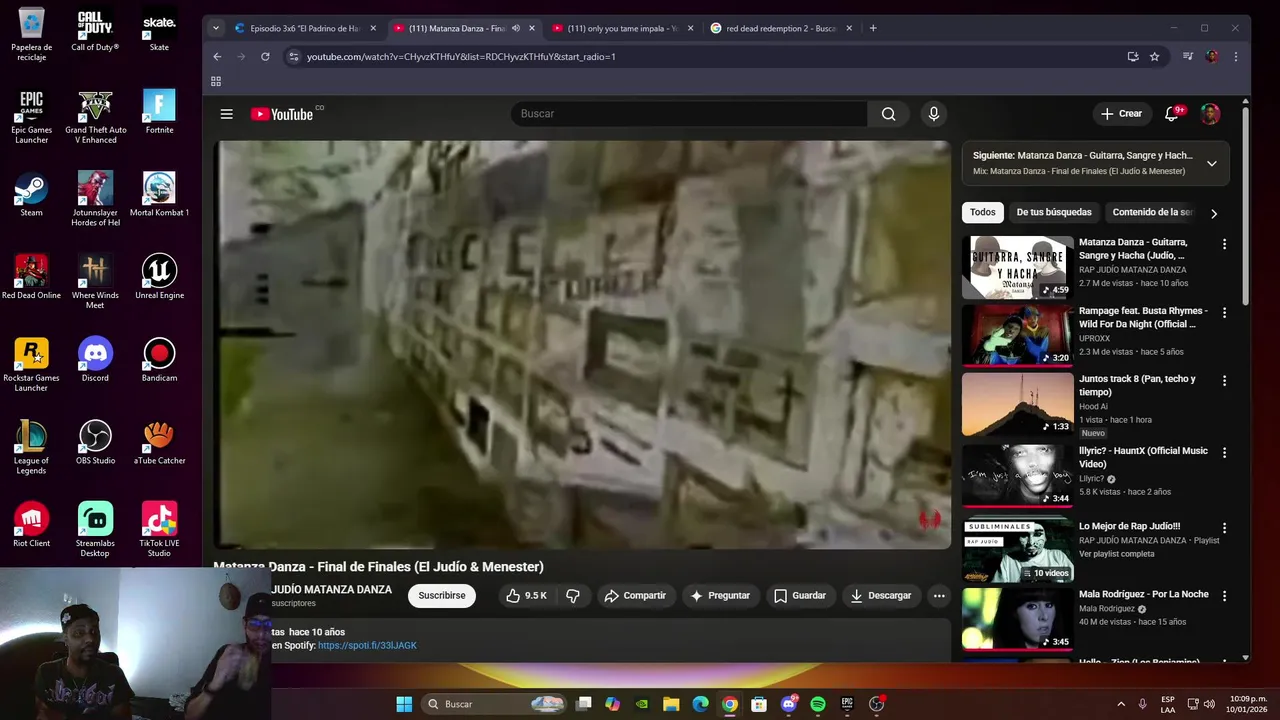Show more filter chips with right arrow
This screenshot has width=1280, height=720.
[x=1214, y=213]
